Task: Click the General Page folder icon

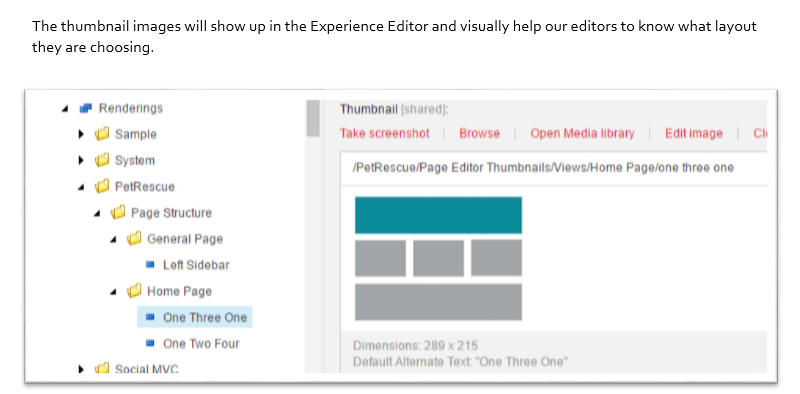Action: pyautogui.click(x=134, y=238)
